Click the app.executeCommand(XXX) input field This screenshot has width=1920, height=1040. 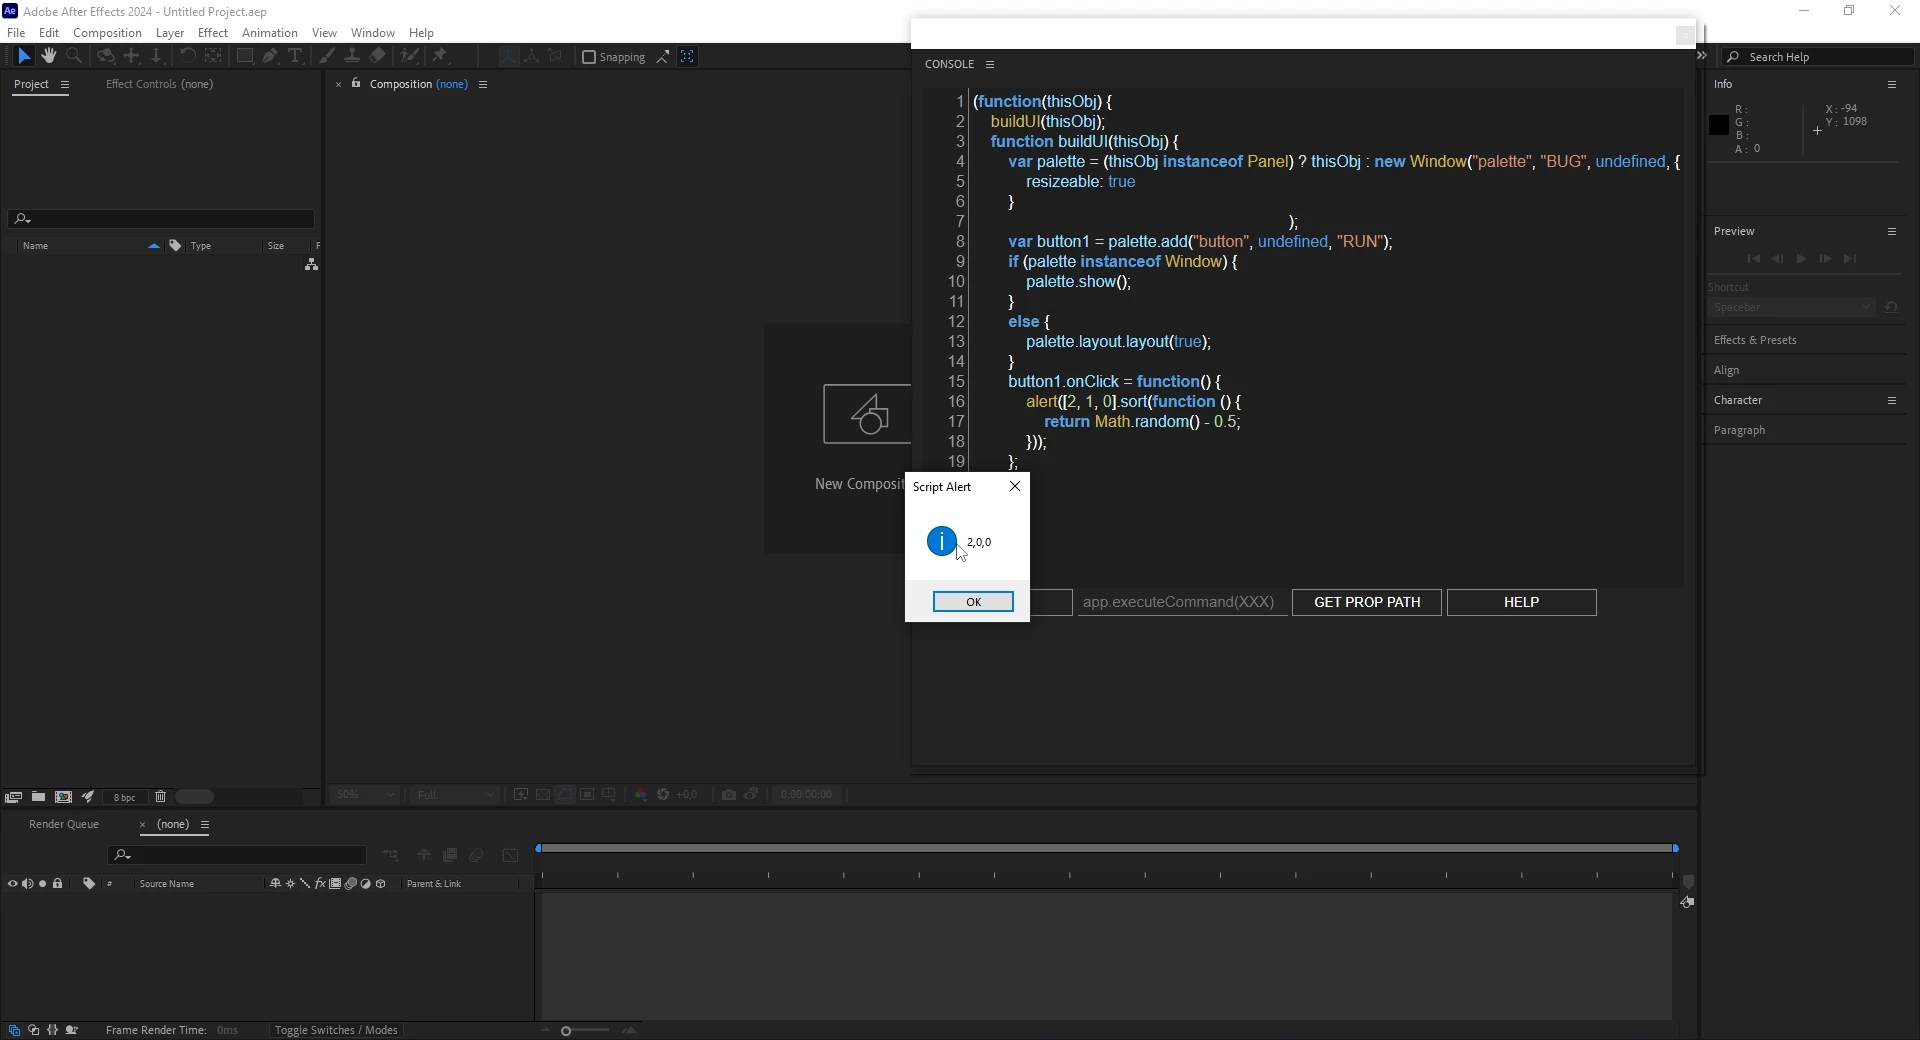tap(1182, 603)
